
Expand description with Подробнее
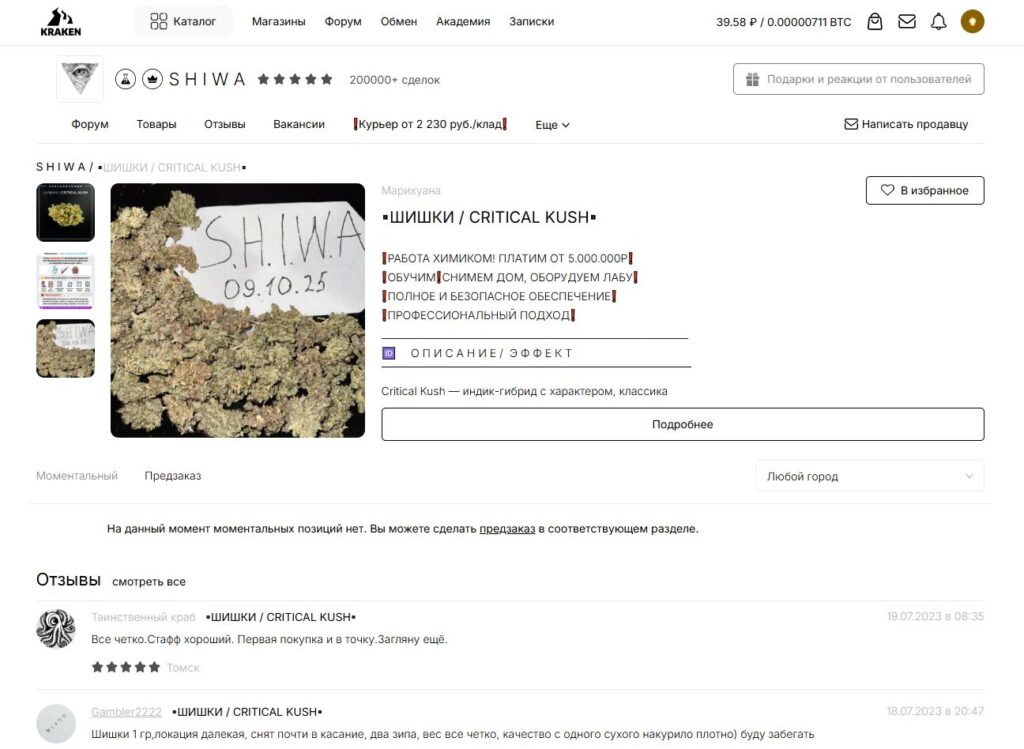tap(682, 424)
